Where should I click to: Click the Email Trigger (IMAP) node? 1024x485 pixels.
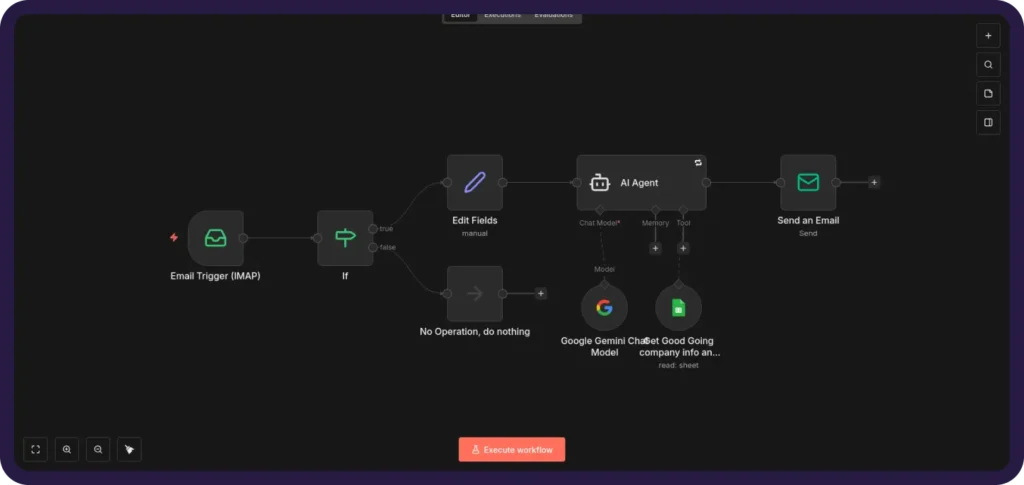tap(215, 238)
